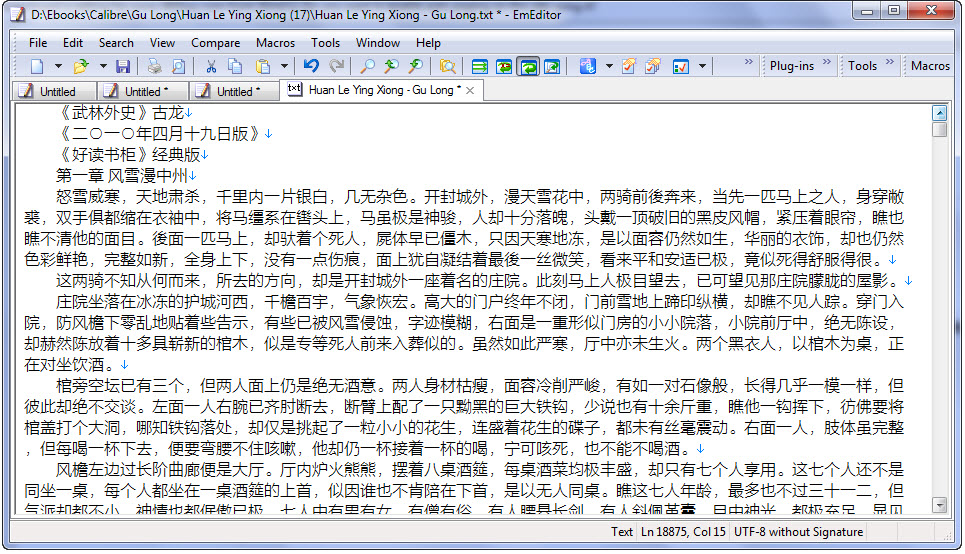
Task: Expand the Open file dropdown arrow
Action: (103, 66)
